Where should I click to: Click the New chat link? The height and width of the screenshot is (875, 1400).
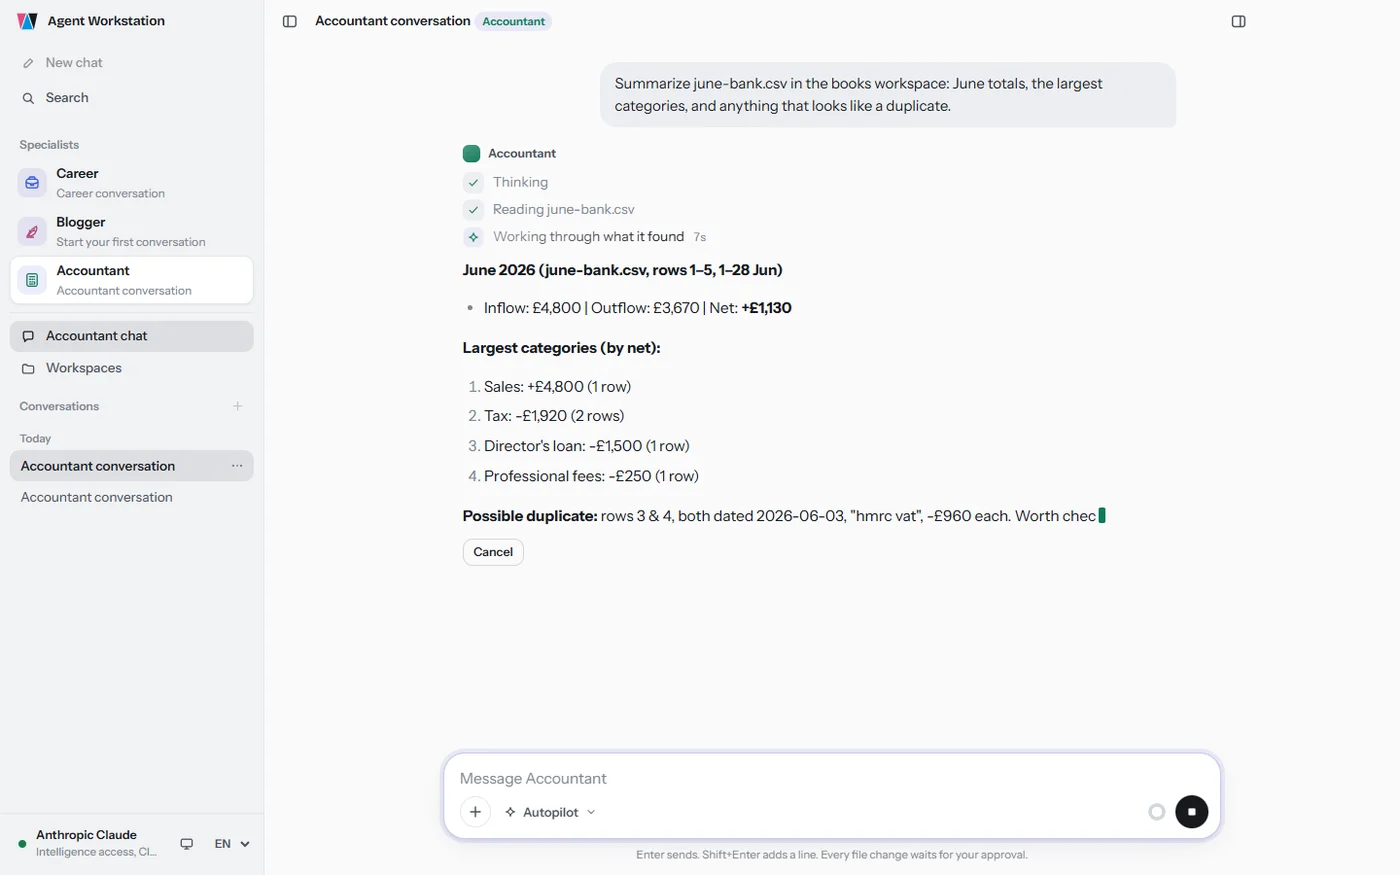[74, 63]
